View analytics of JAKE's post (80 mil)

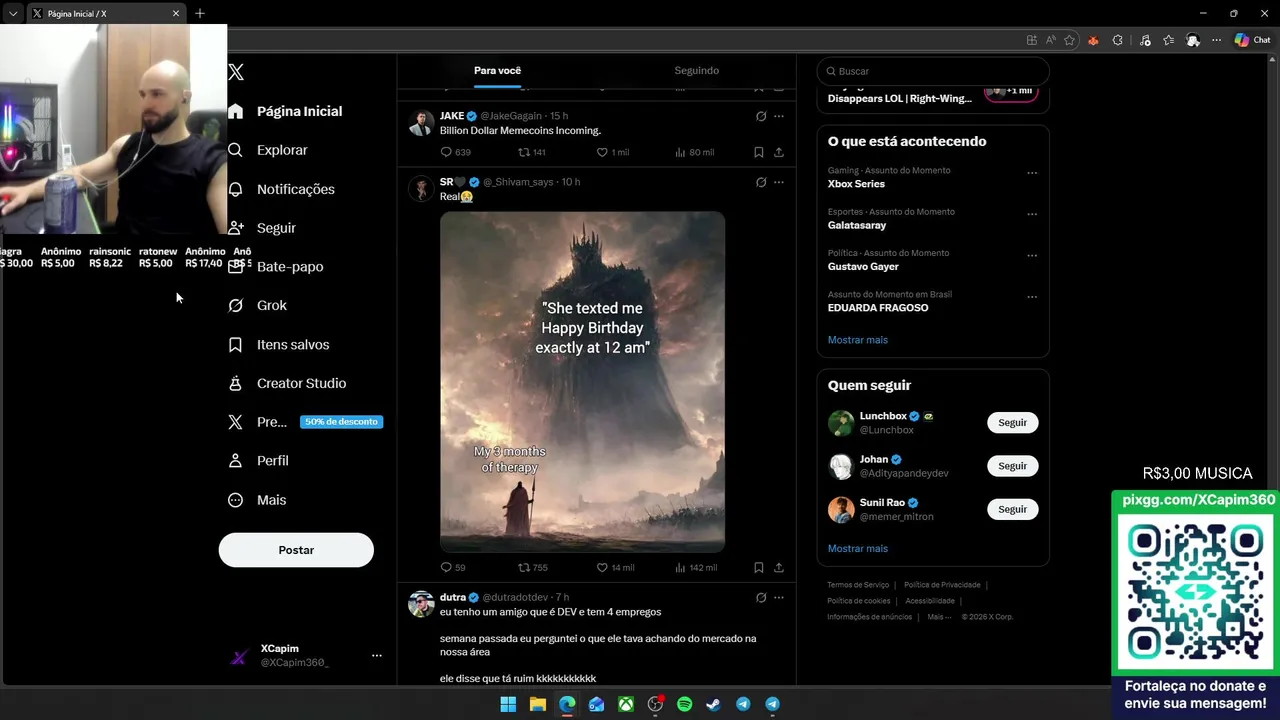[x=694, y=152]
